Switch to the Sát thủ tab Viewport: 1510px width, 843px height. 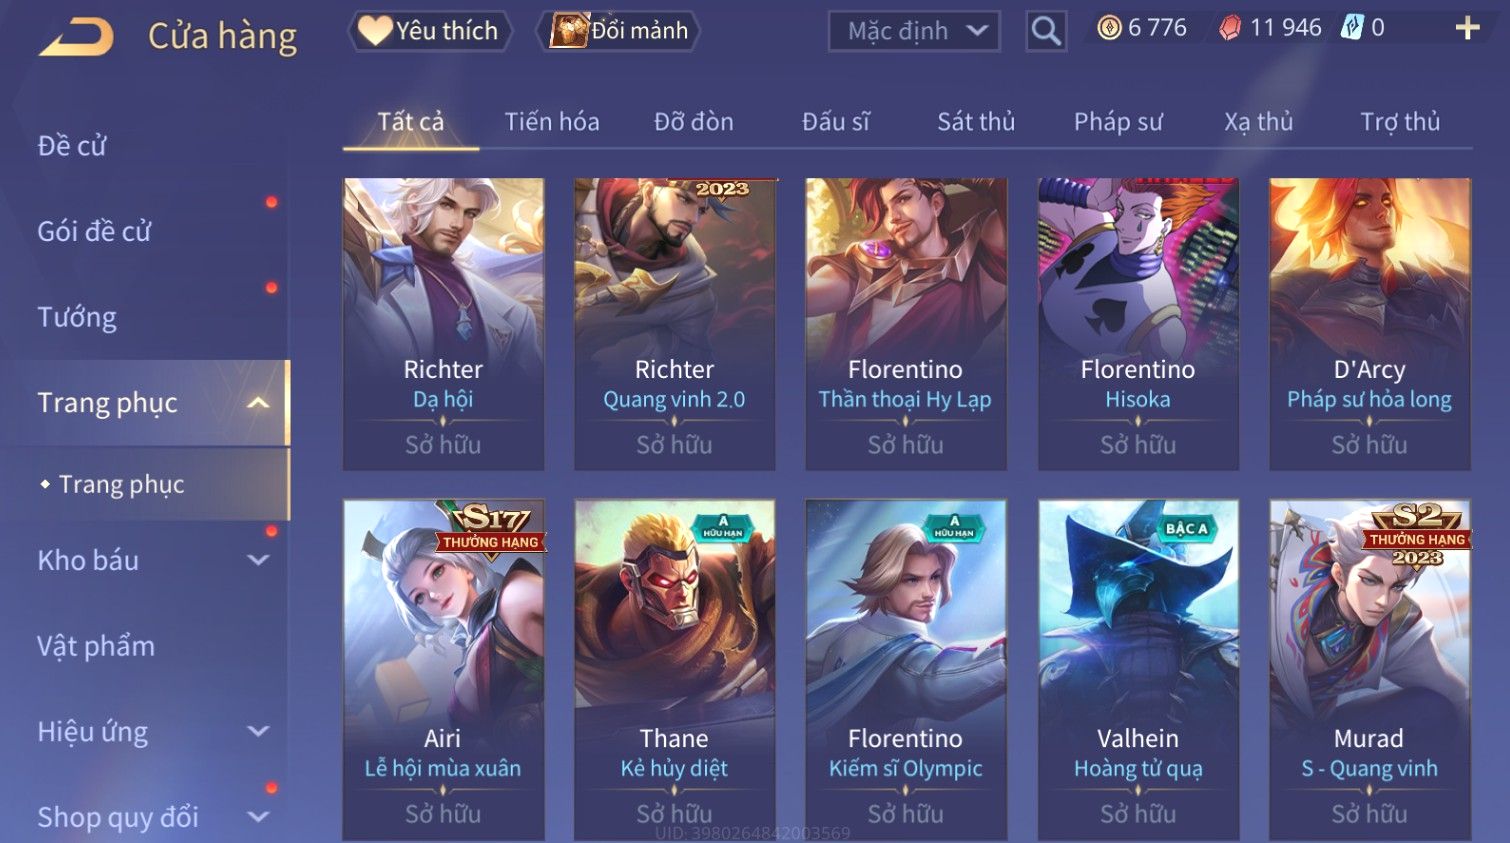click(x=976, y=122)
